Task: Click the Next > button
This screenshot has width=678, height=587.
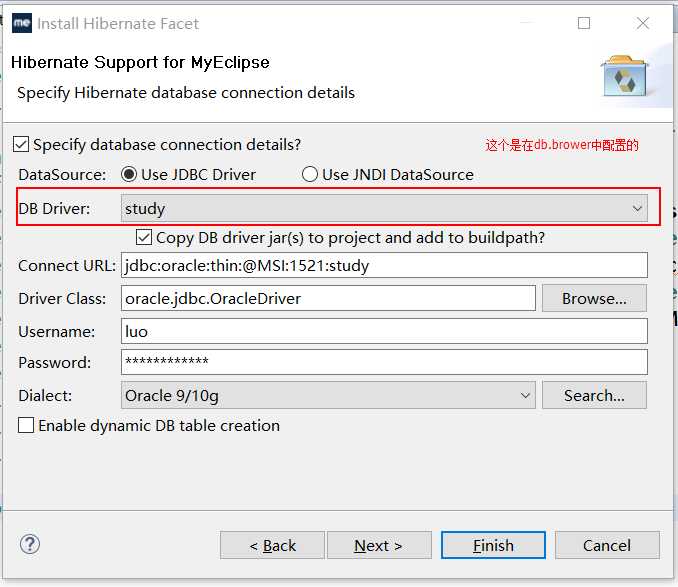Action: point(379,545)
